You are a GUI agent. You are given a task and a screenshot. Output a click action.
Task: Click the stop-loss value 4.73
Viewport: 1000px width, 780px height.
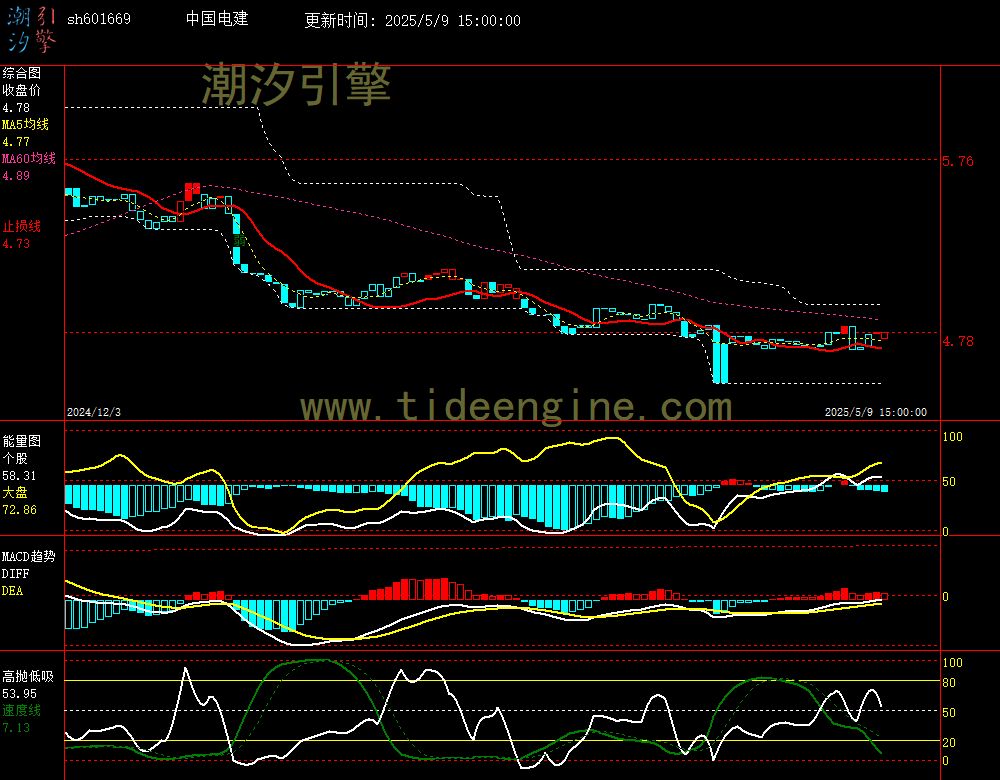pos(16,244)
